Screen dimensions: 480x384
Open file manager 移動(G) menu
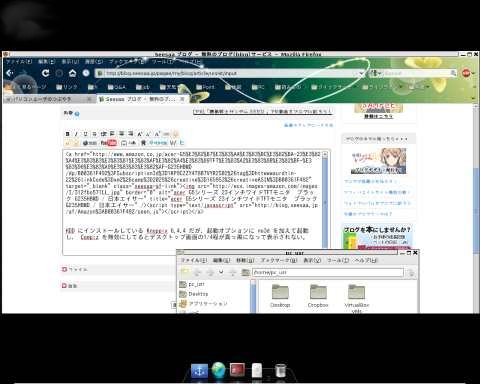click(x=245, y=260)
